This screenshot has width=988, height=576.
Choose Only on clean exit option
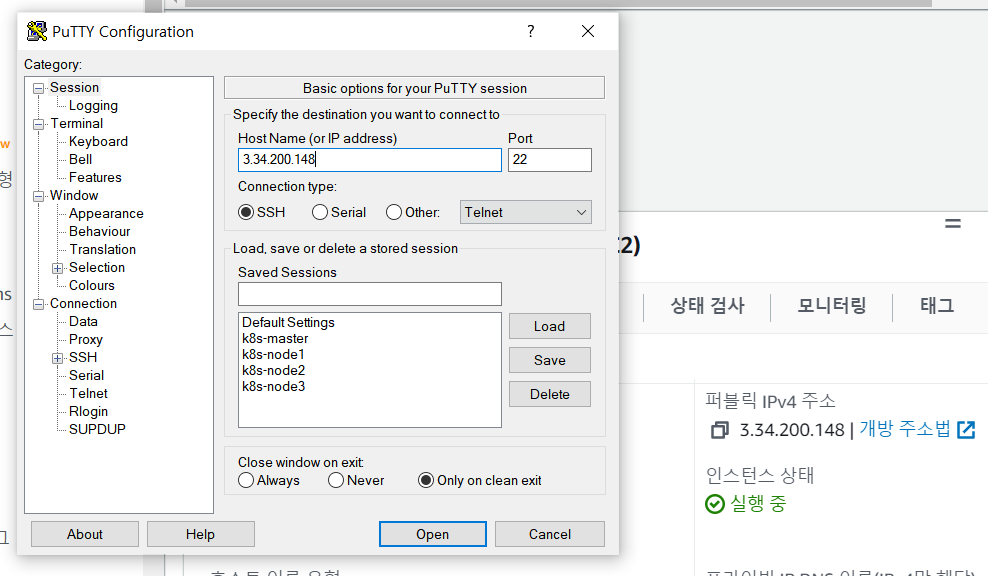(x=426, y=480)
